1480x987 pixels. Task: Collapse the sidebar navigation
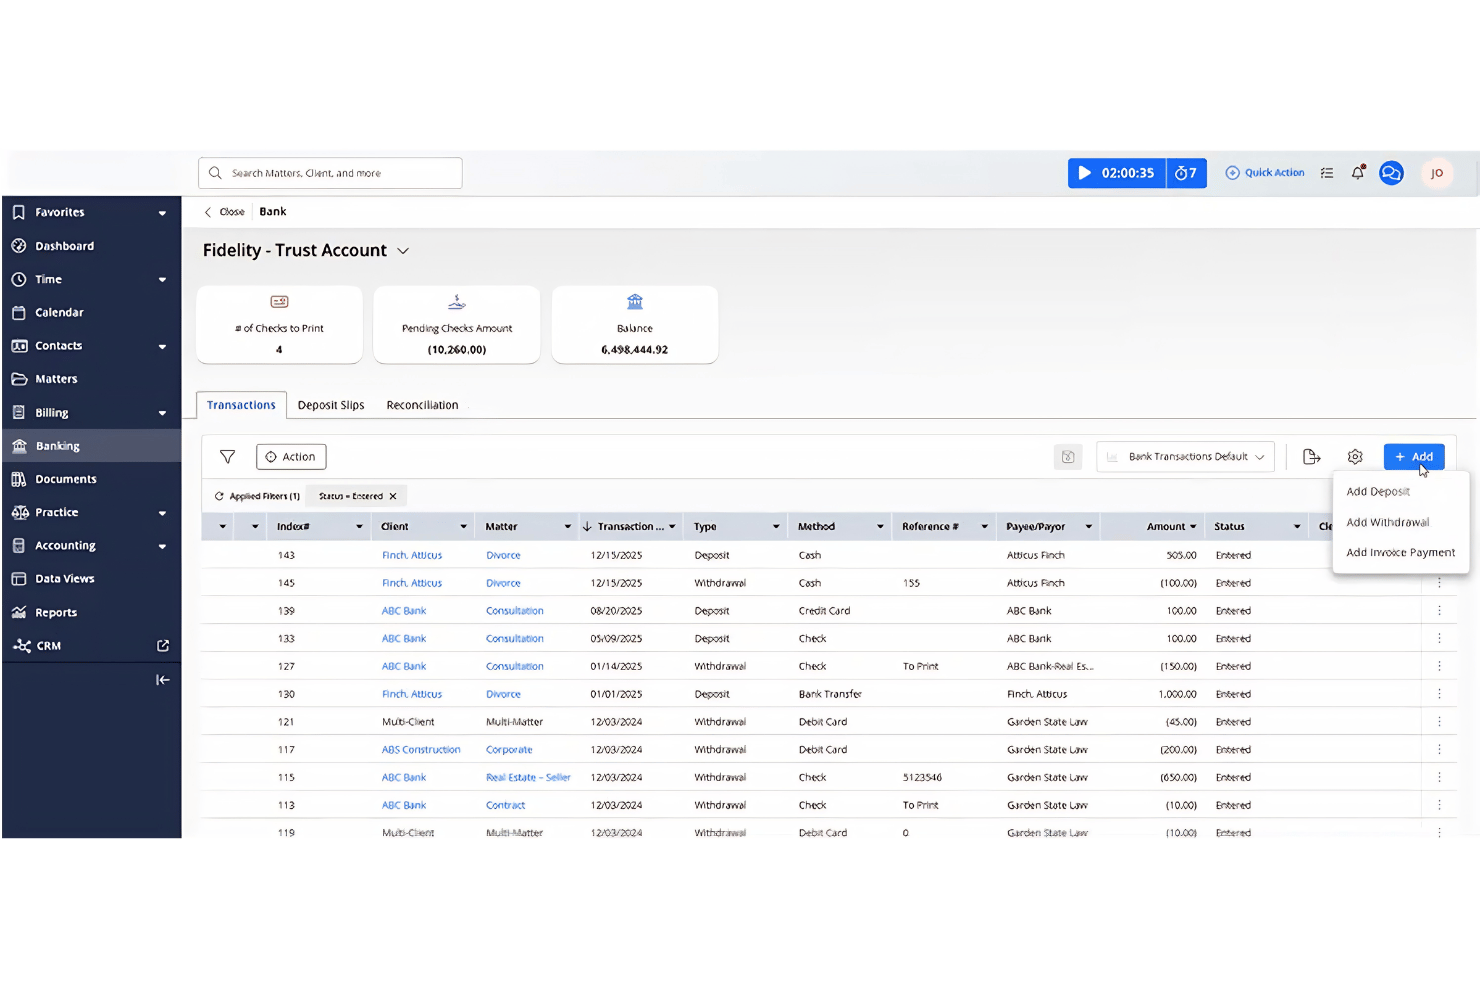[x=162, y=680]
